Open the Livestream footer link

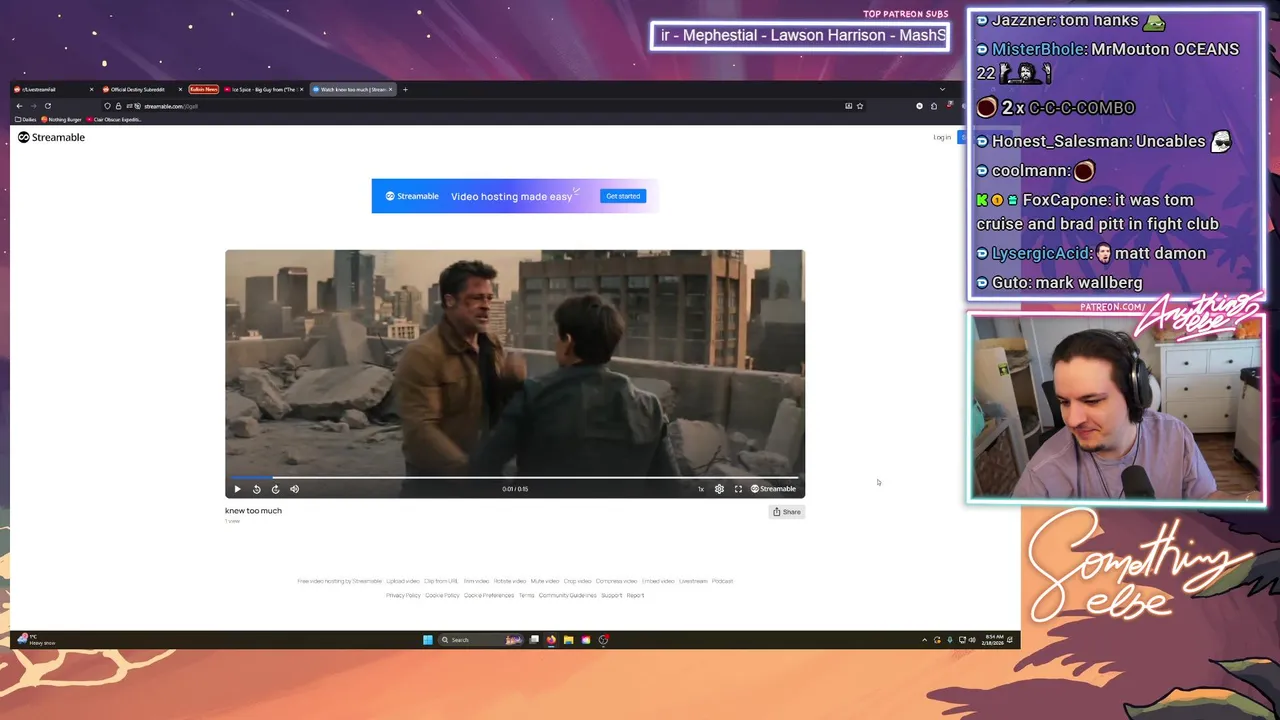(693, 581)
